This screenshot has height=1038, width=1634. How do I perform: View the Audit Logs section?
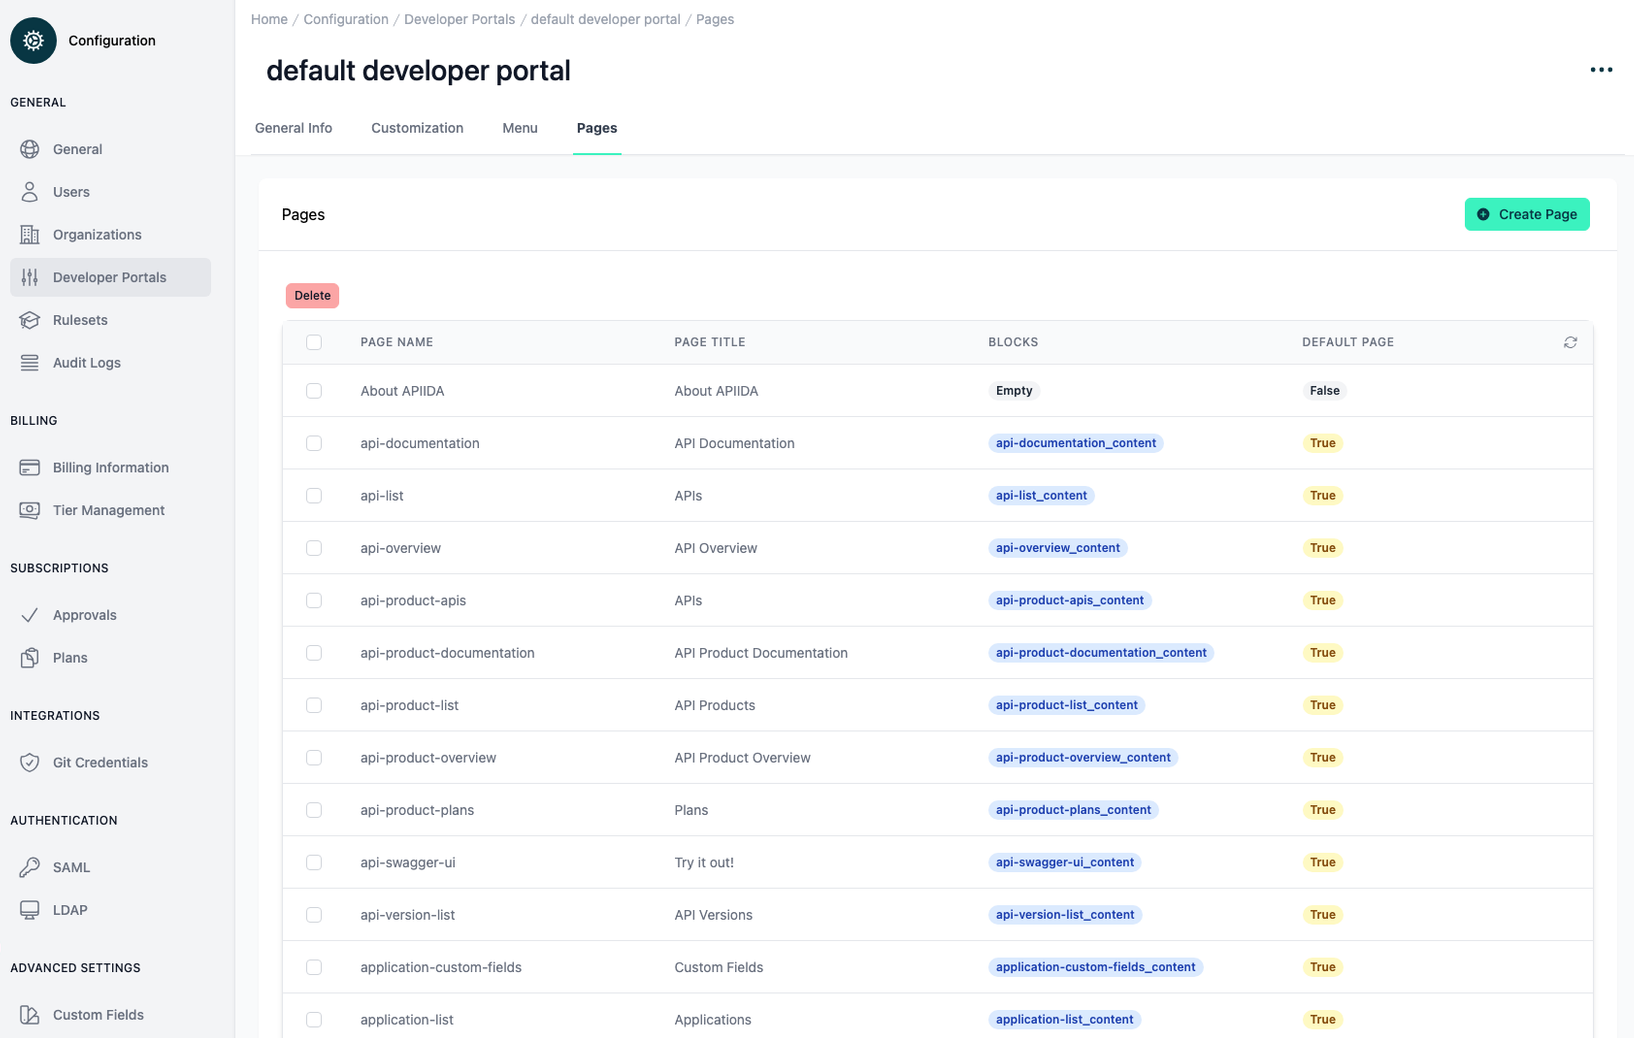click(x=86, y=362)
